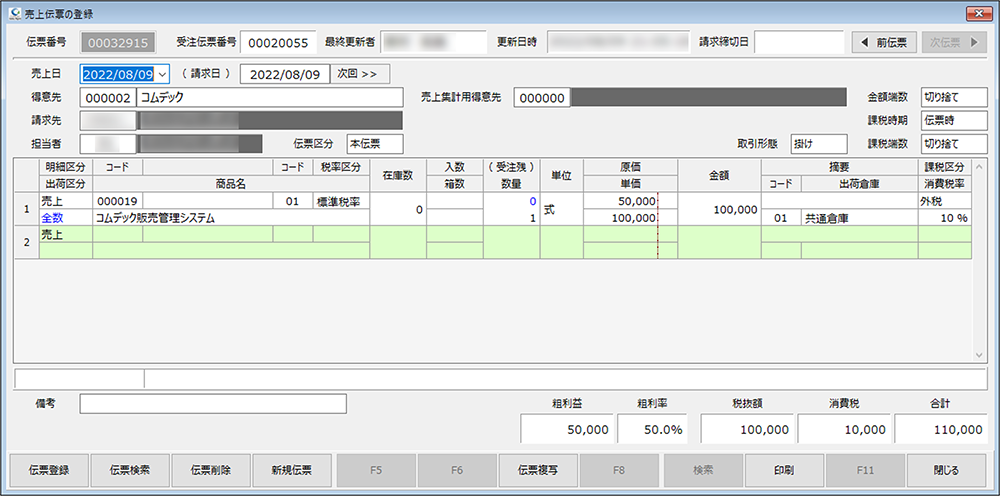
Task: Click the 受注伝票番号 field 00020055
Action: click(x=278, y=43)
